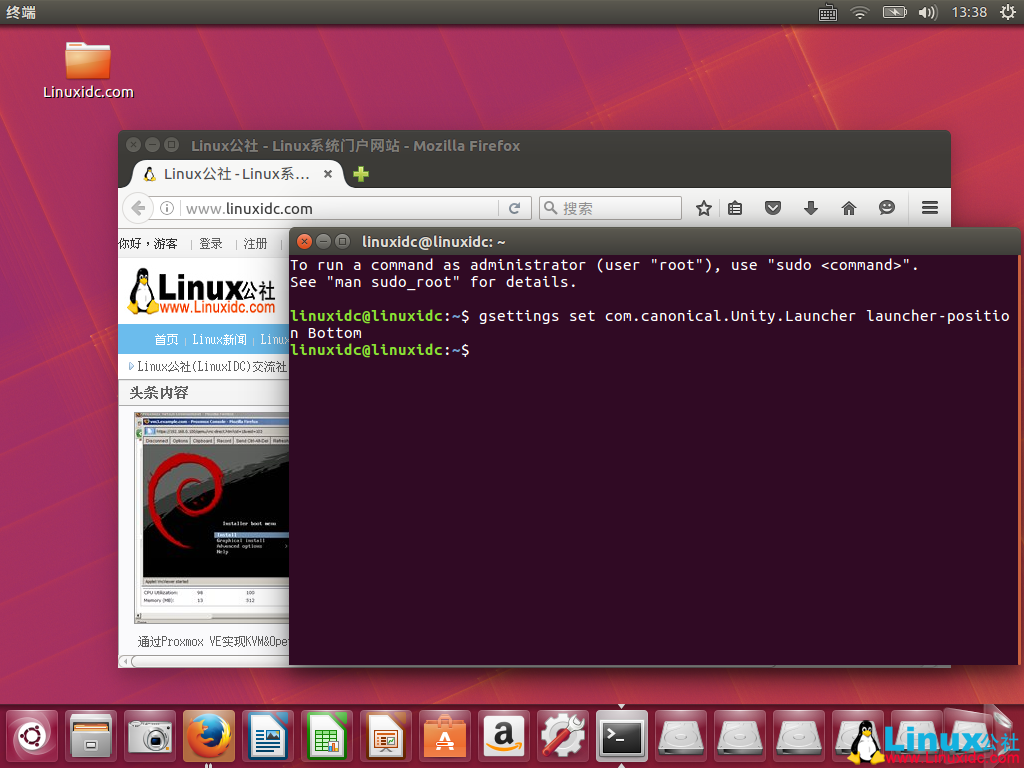The width and height of the screenshot is (1024, 768).
Task: Select the Linux公社 tab in Firefox
Action: (238, 174)
